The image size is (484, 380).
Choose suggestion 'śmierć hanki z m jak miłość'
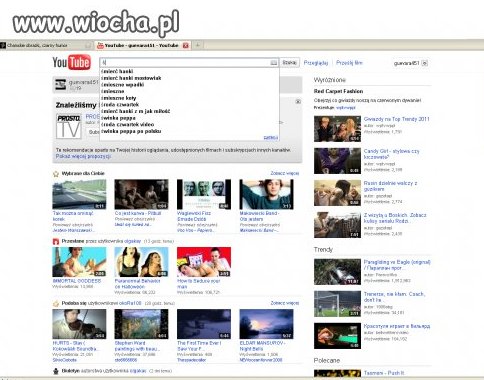(136, 111)
